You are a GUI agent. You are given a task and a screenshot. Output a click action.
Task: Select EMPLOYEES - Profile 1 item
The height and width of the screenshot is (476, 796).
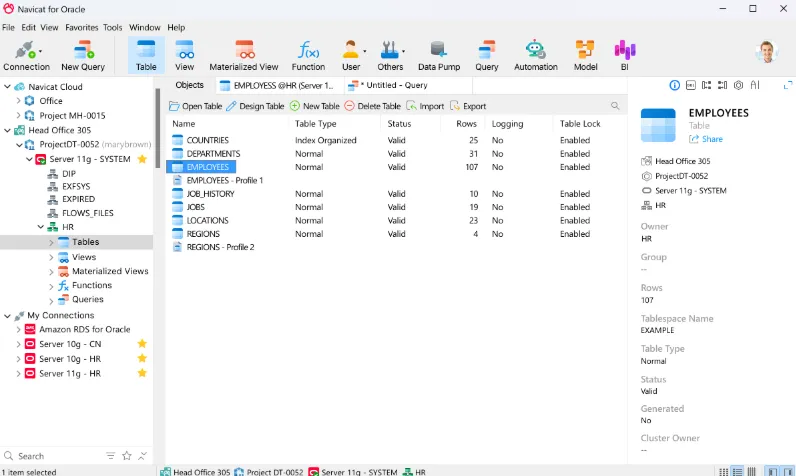tap(217, 180)
